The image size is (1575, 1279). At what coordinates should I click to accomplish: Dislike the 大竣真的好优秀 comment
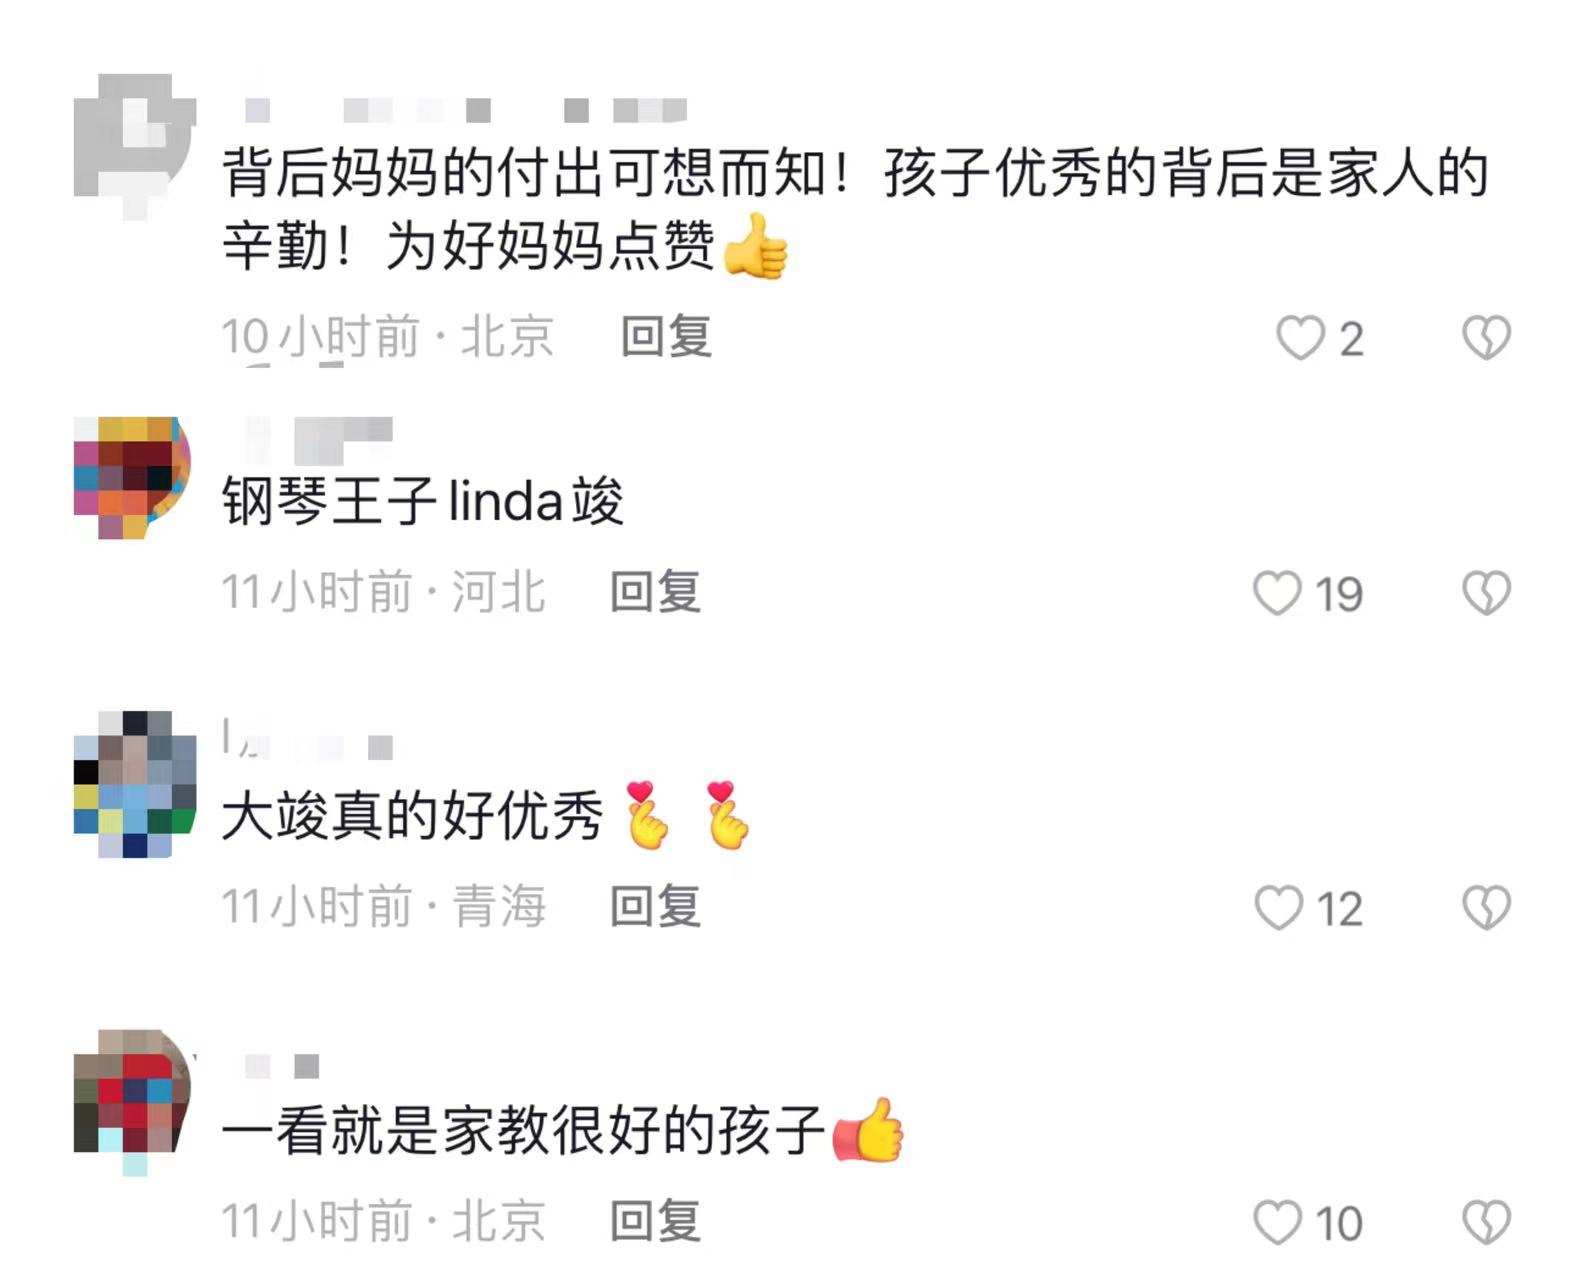click(x=1486, y=908)
